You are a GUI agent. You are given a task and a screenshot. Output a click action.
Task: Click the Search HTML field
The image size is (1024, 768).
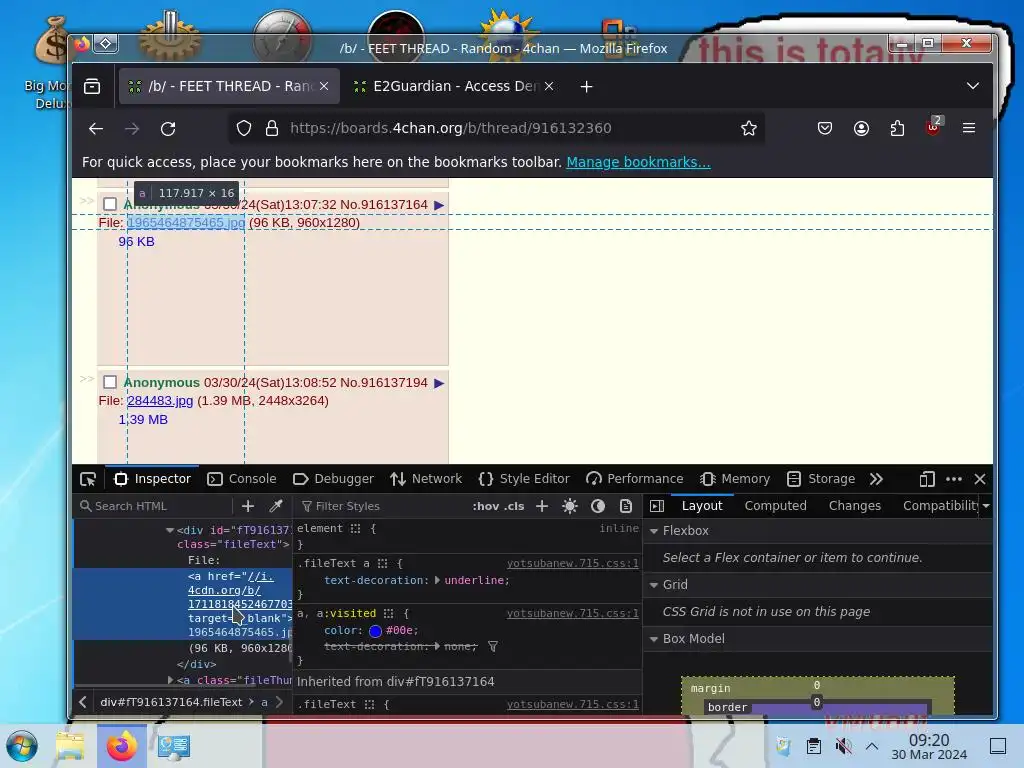pyautogui.click(x=154, y=506)
